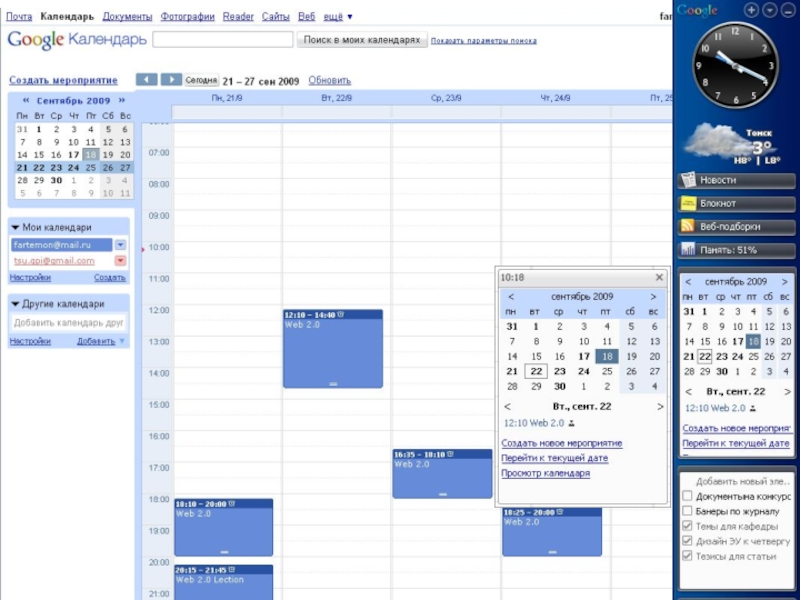Click Перейти к текущей дате in popup
This screenshot has height=600, width=800.
(555, 458)
